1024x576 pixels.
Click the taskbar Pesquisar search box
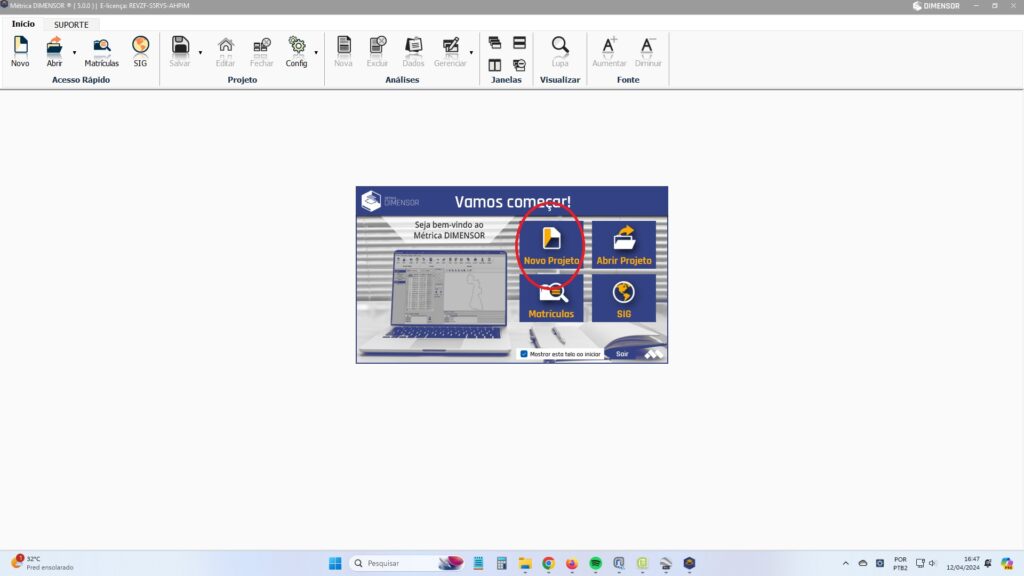pyautogui.click(x=407, y=563)
